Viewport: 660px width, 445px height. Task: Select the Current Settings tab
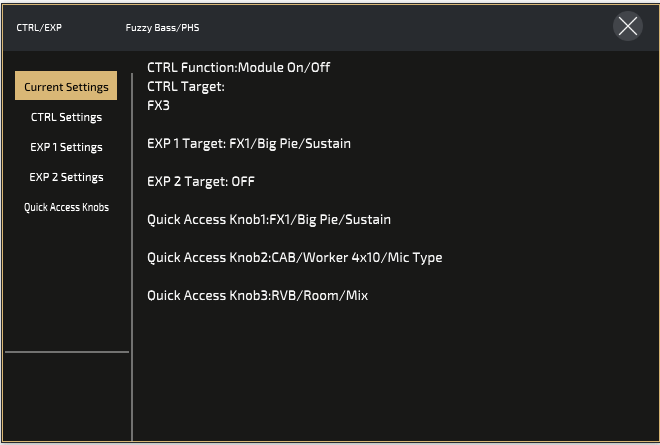coord(66,87)
